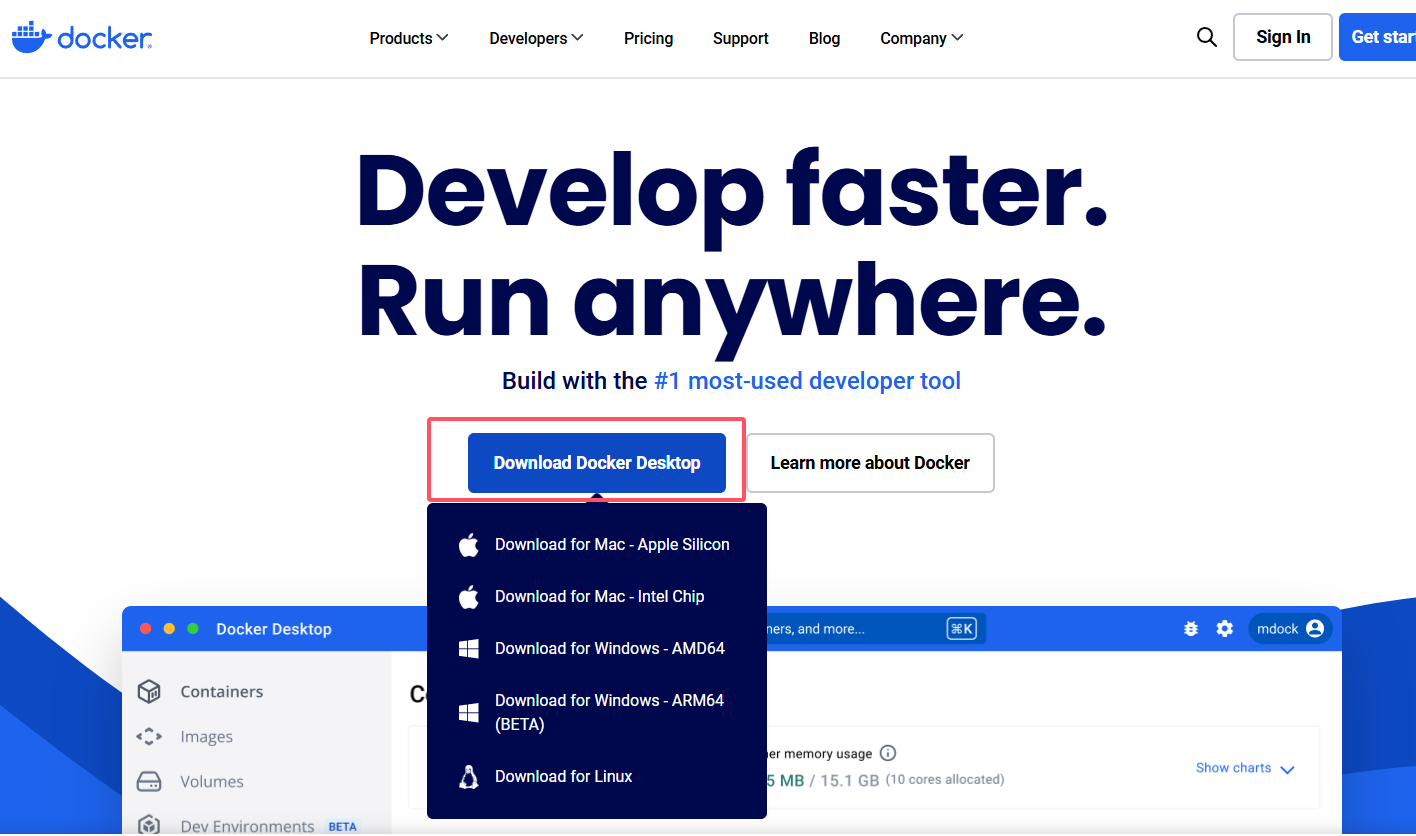Click Apple icon for Mac Intel Chip
Image resolution: width=1416 pixels, height=836 pixels.
(x=468, y=597)
